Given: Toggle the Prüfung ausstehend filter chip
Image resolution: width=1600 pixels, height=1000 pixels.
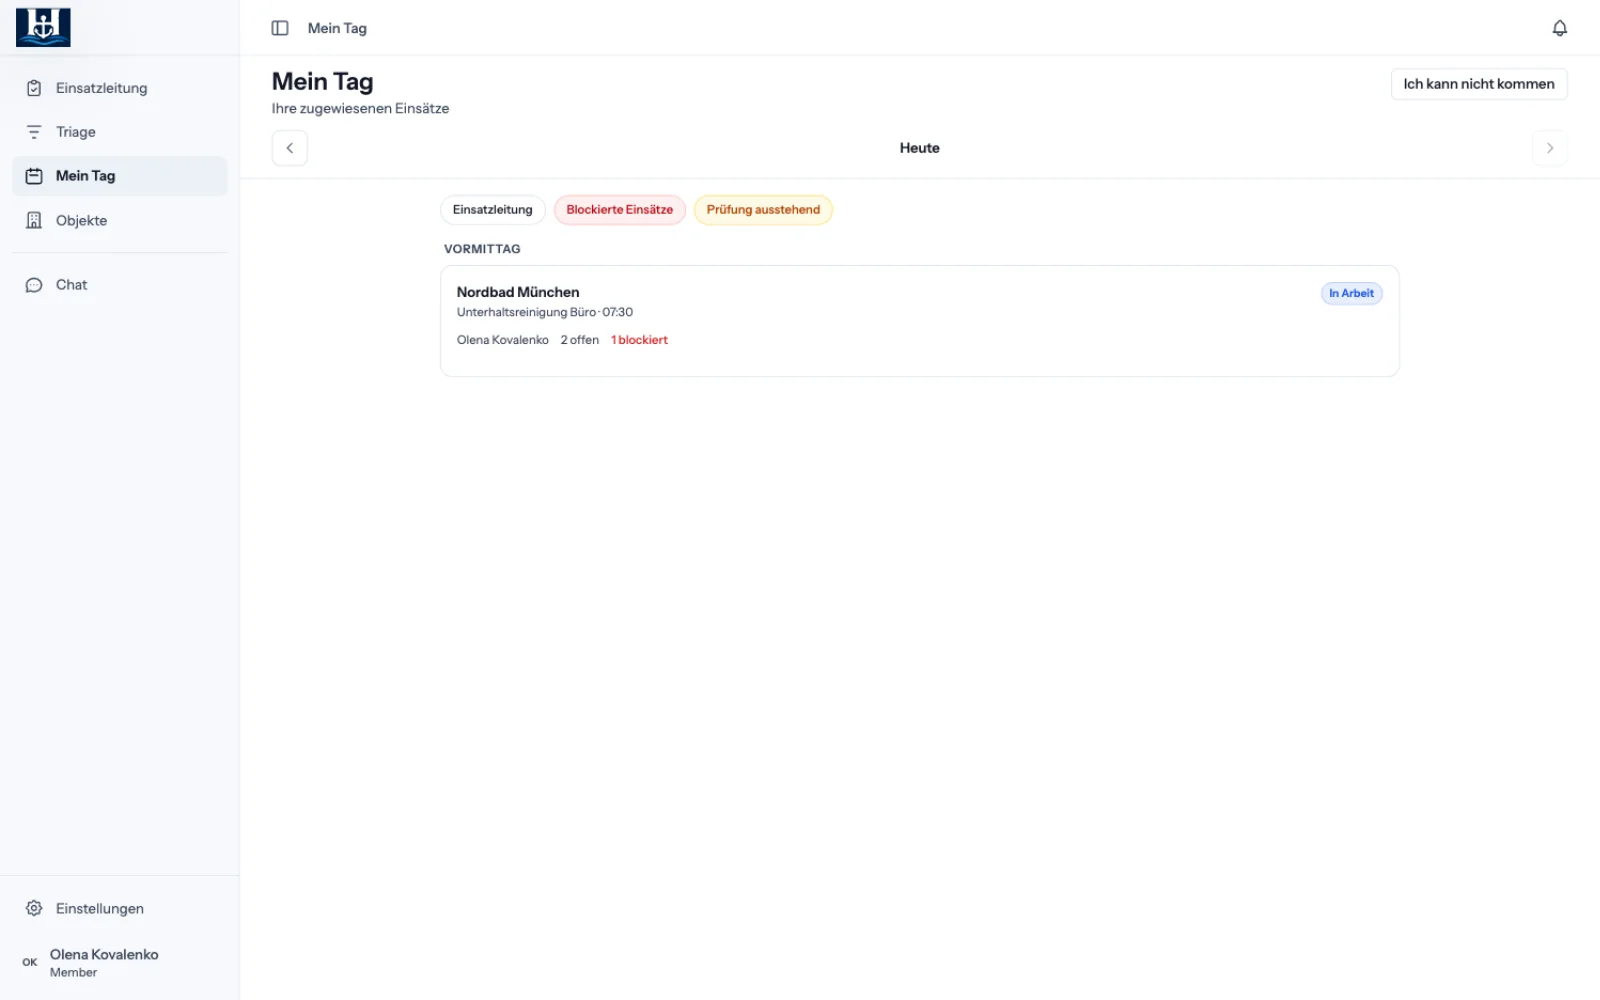Looking at the screenshot, I should tap(763, 210).
